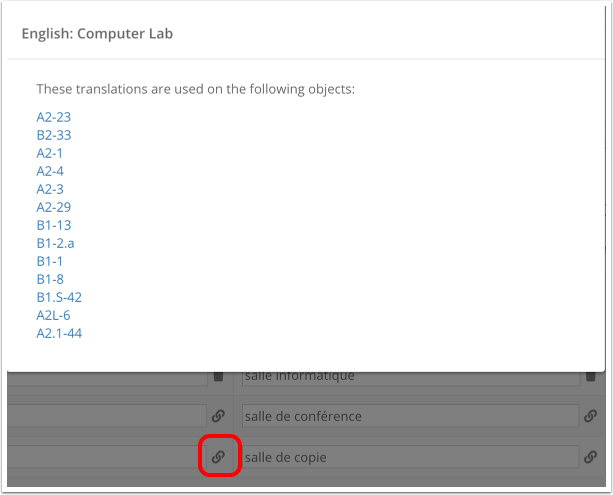Go to object A2-4
The image size is (613, 495).
[50, 171]
